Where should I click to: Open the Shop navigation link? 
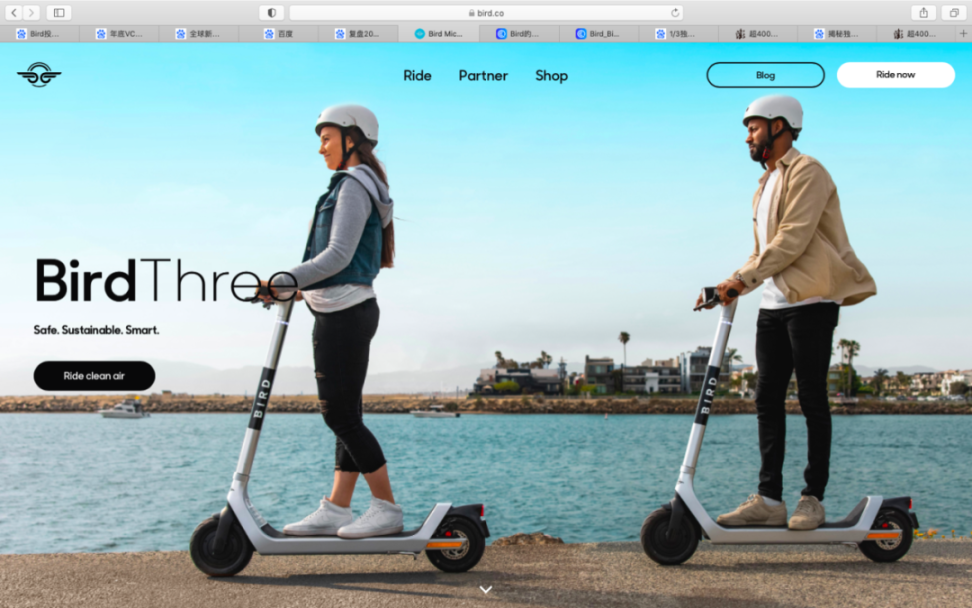coord(551,76)
